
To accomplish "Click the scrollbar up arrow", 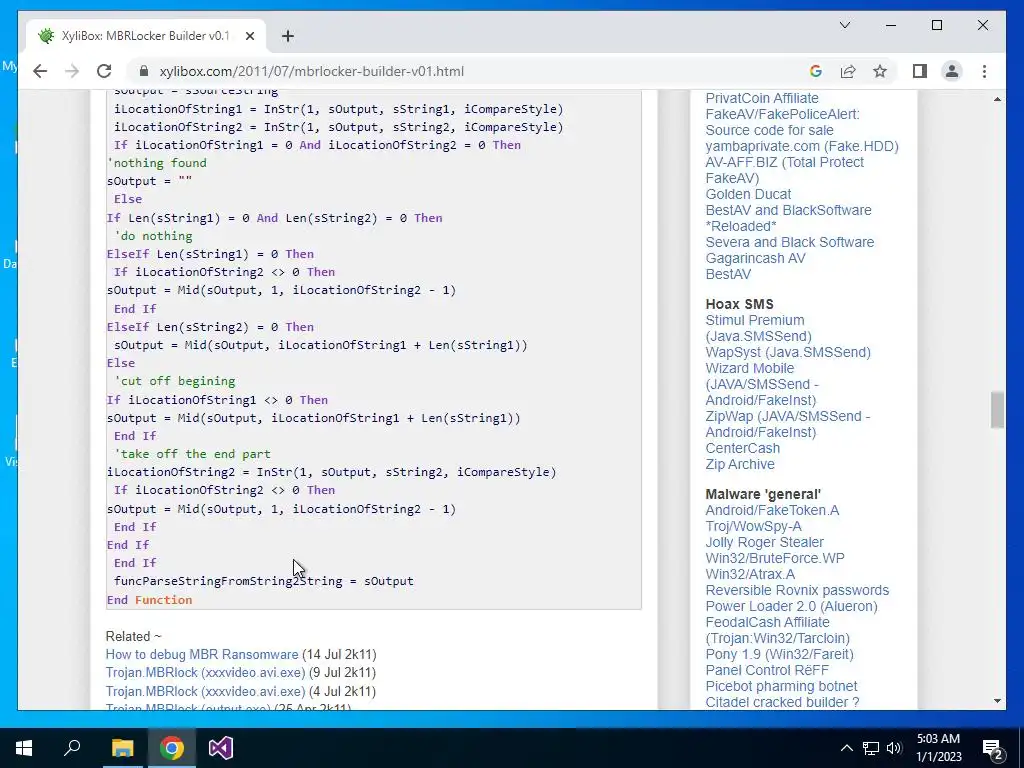I will coord(997,99).
